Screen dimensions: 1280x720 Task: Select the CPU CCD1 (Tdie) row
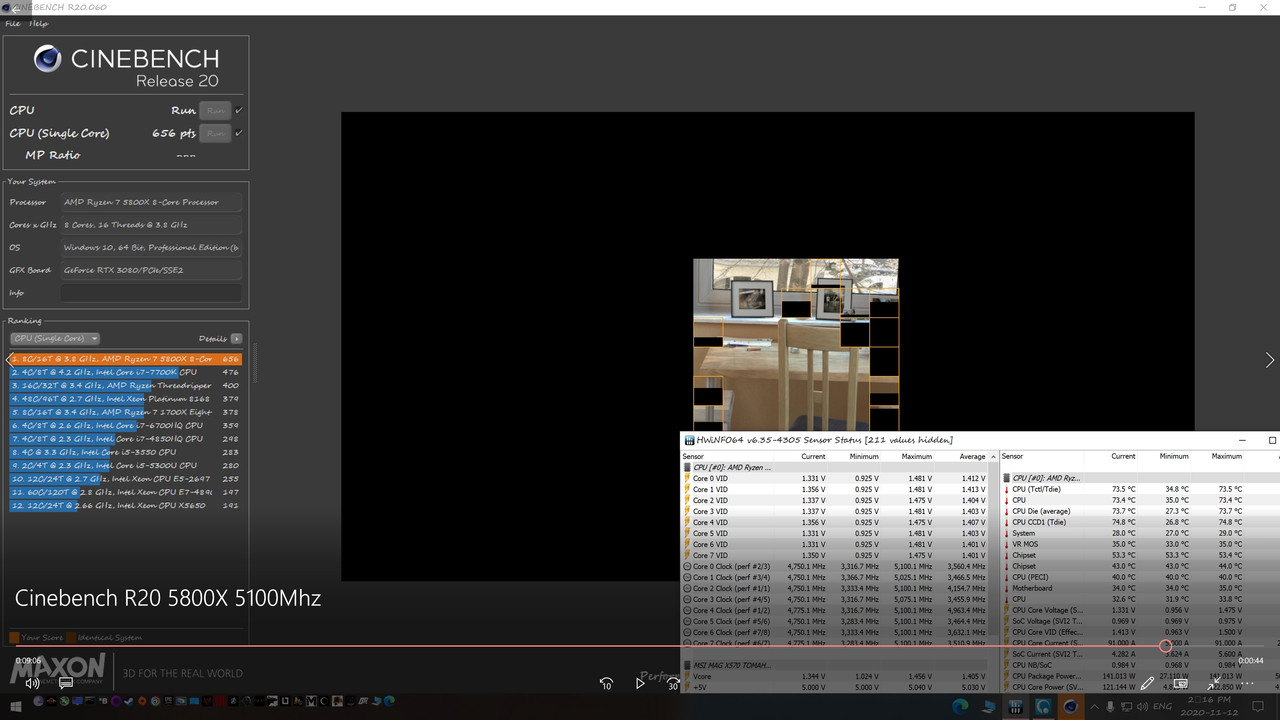tap(1138, 522)
